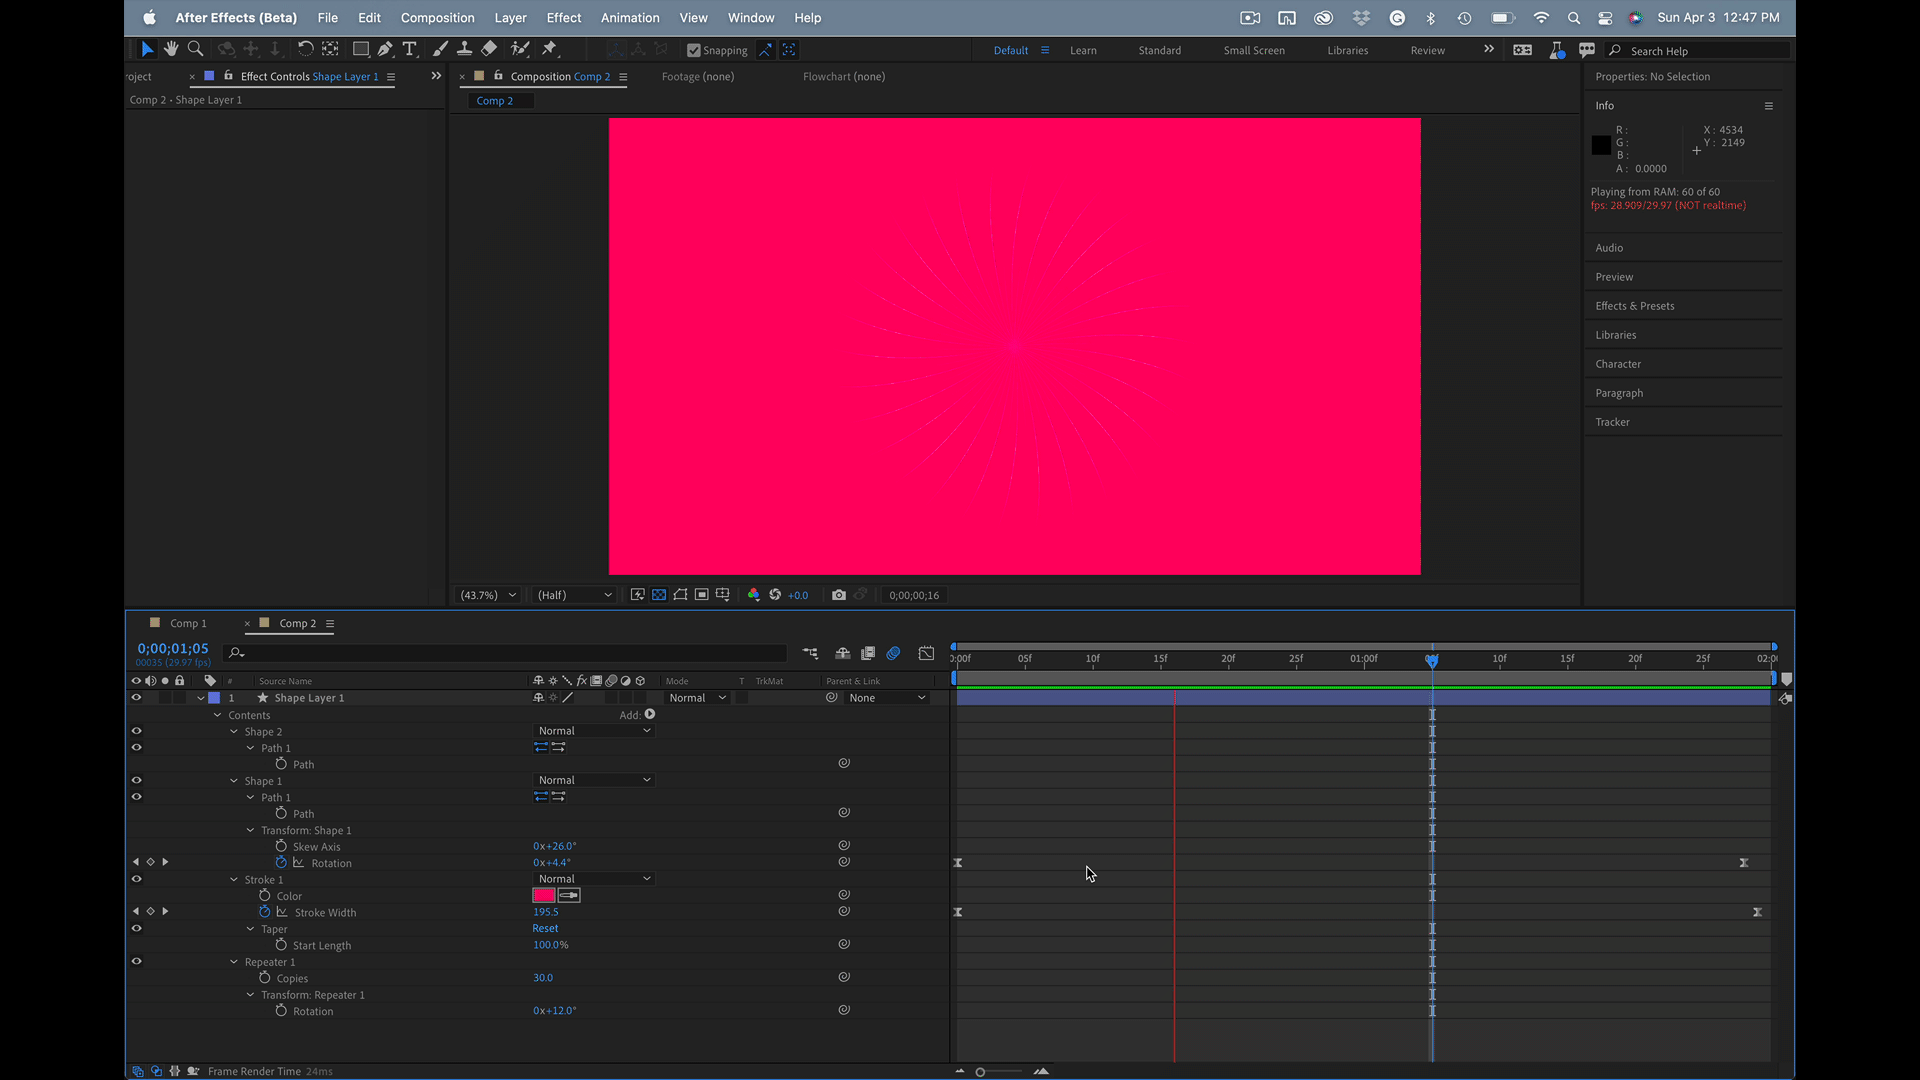Image resolution: width=1920 pixels, height=1080 pixels.
Task: Click the Take Snapshot camera icon
Action: [838, 595]
